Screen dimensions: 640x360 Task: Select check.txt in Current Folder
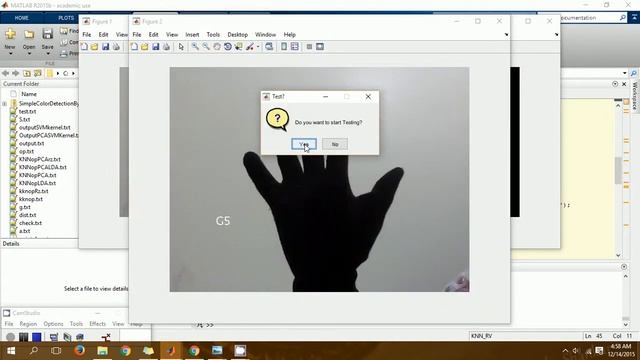tap(30, 223)
